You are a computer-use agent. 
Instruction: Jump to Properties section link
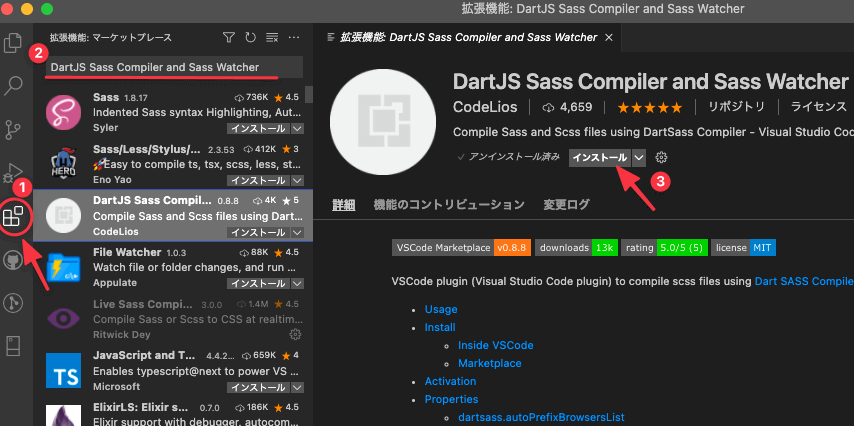[x=452, y=399]
